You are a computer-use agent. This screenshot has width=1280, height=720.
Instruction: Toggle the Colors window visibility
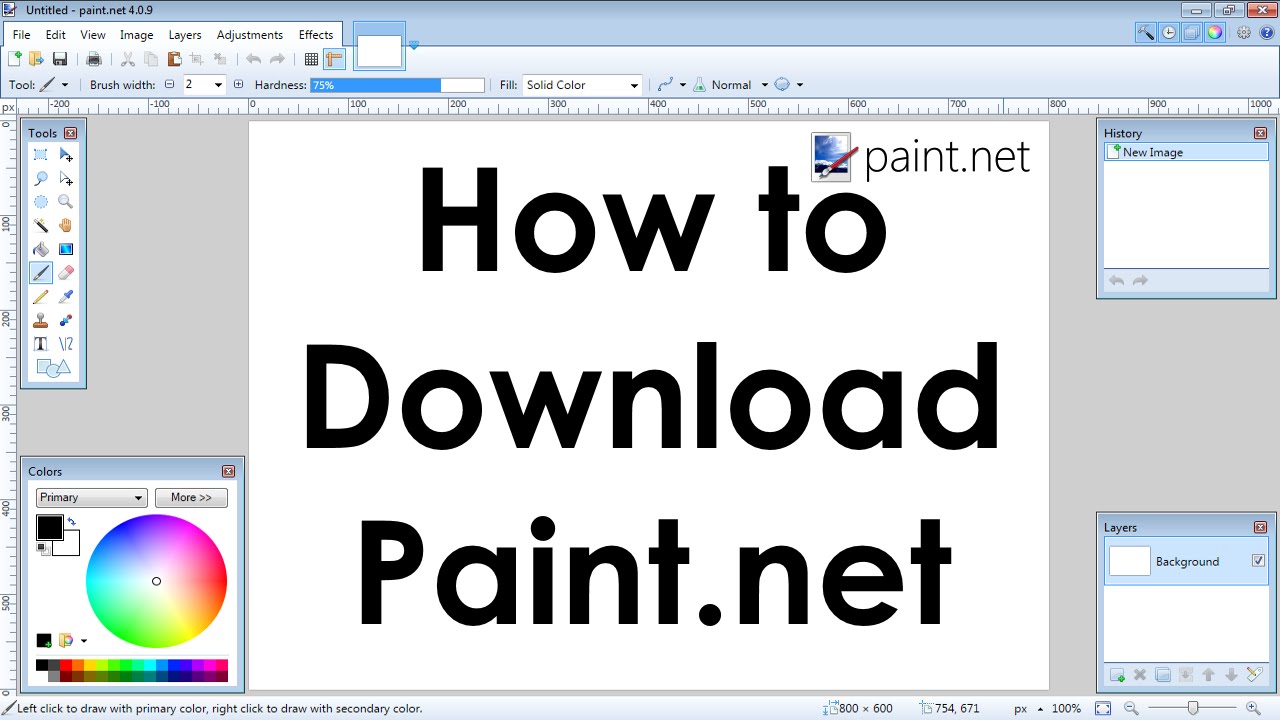pos(1214,33)
